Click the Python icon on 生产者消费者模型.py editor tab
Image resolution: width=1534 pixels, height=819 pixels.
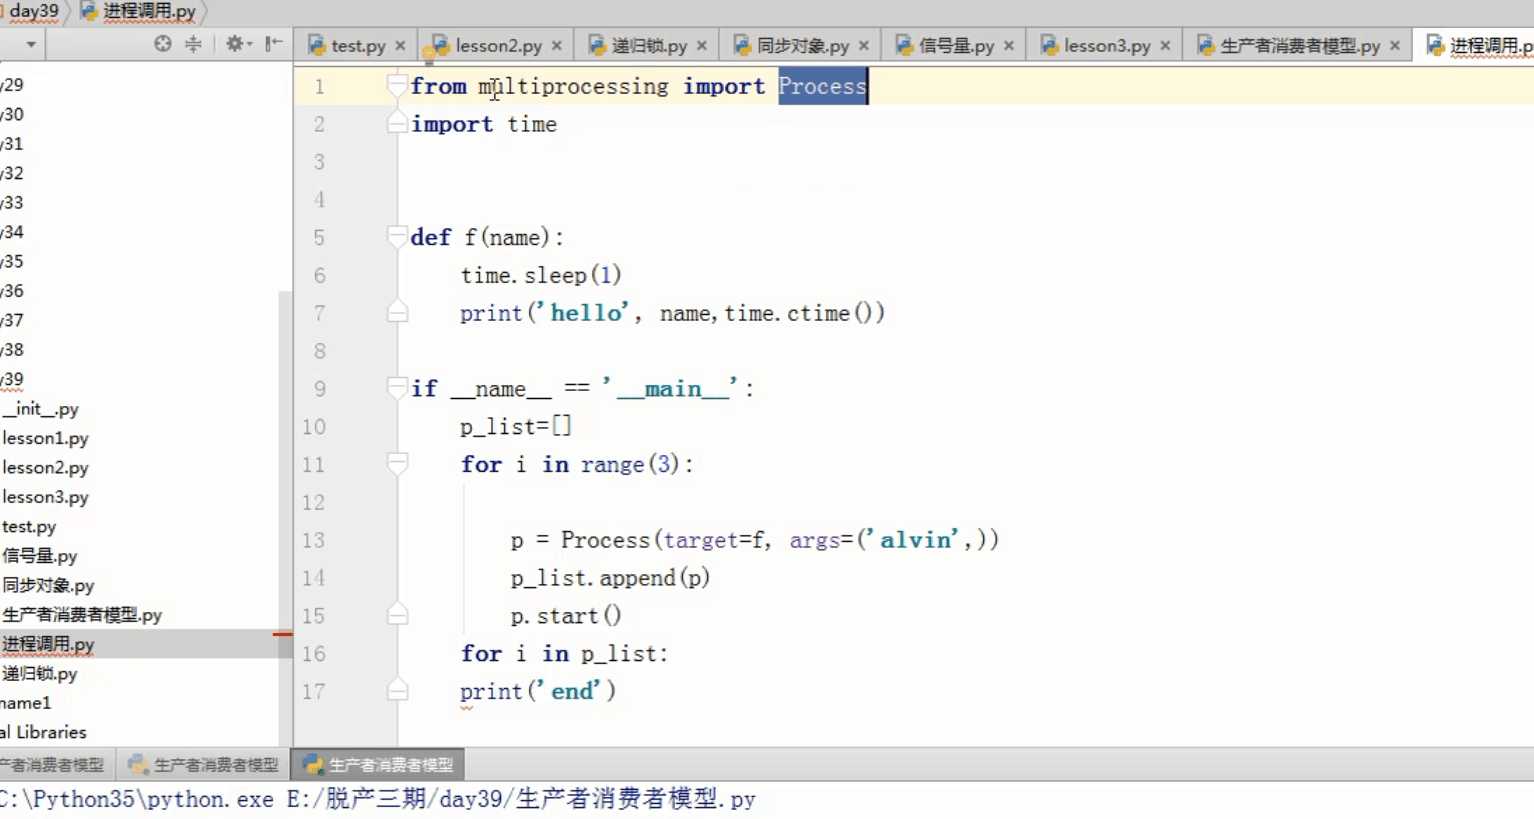(1206, 45)
